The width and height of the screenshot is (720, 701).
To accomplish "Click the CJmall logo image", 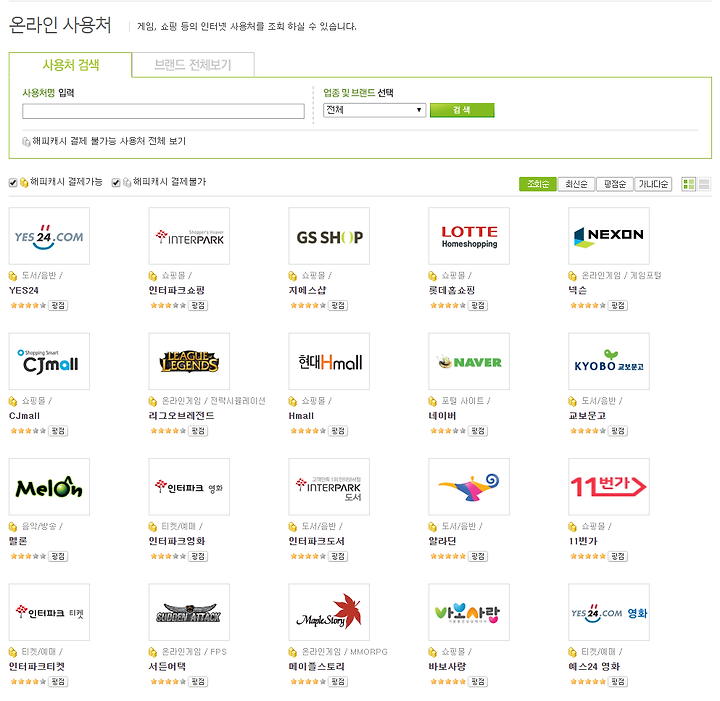I will (x=49, y=361).
